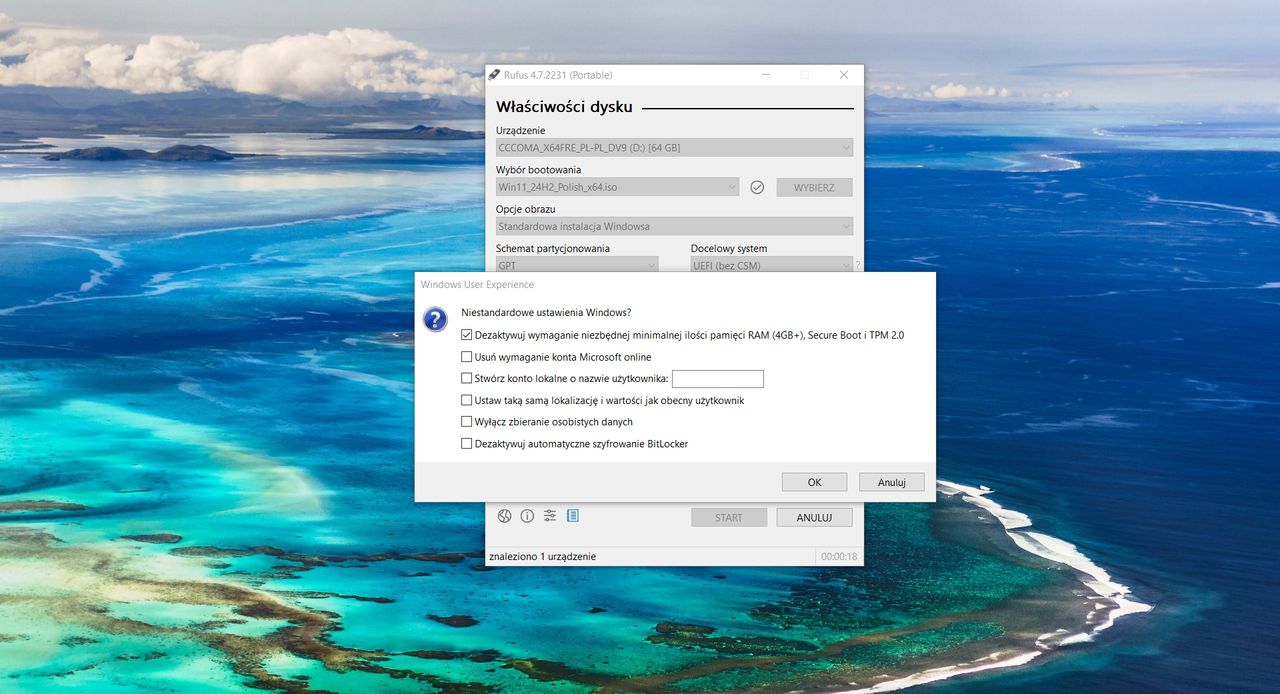Open the Opcje obrazu dropdown
The height and width of the screenshot is (694, 1280).
pyautogui.click(x=674, y=226)
